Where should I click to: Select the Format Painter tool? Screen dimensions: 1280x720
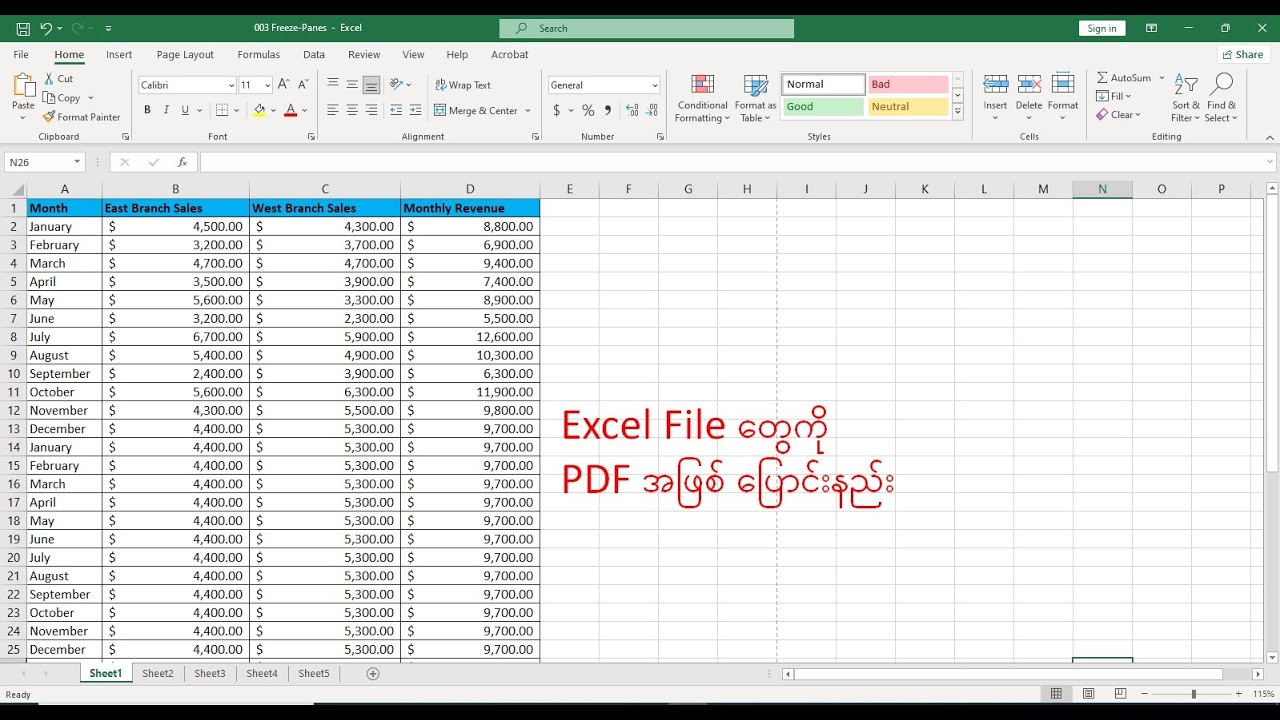[81, 117]
